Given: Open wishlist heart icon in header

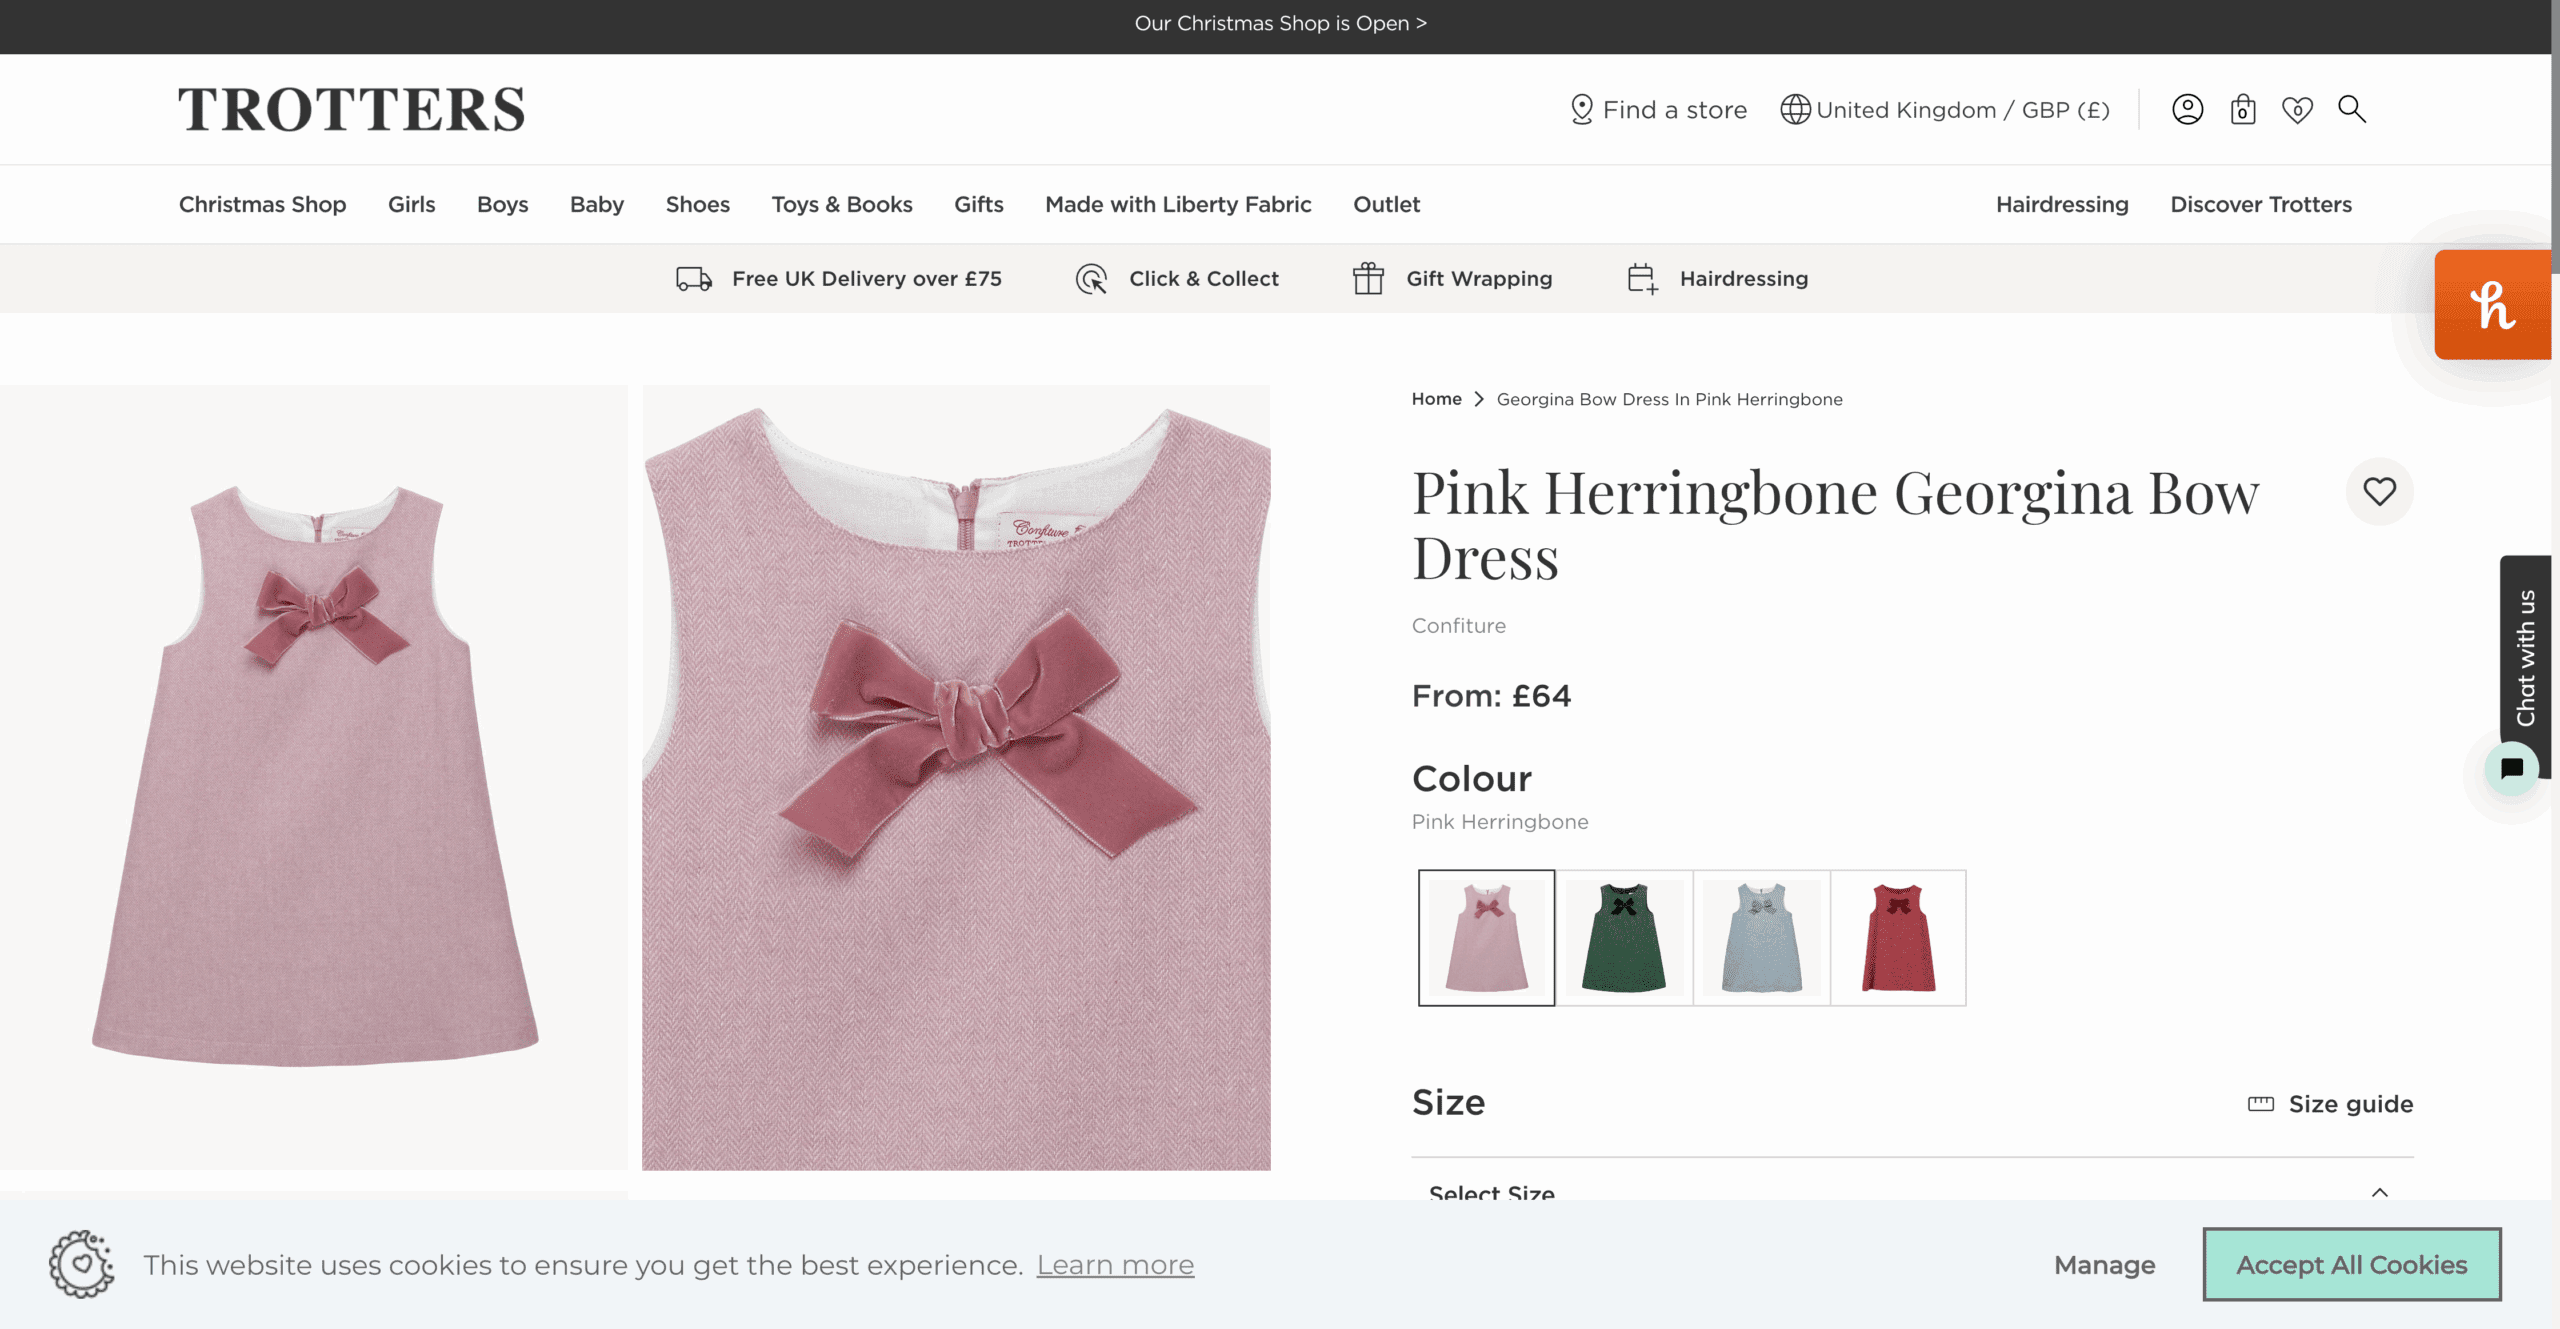Looking at the screenshot, I should [x=2297, y=109].
